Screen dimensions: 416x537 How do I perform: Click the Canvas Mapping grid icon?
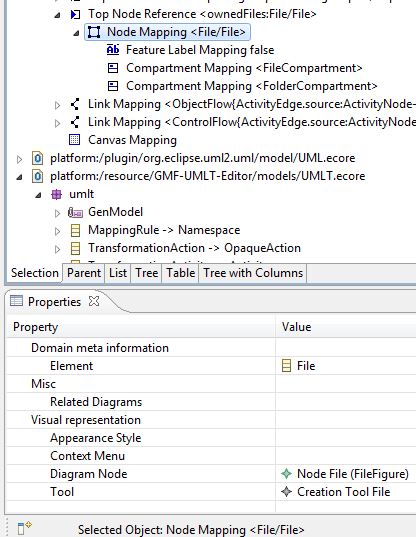(x=75, y=140)
